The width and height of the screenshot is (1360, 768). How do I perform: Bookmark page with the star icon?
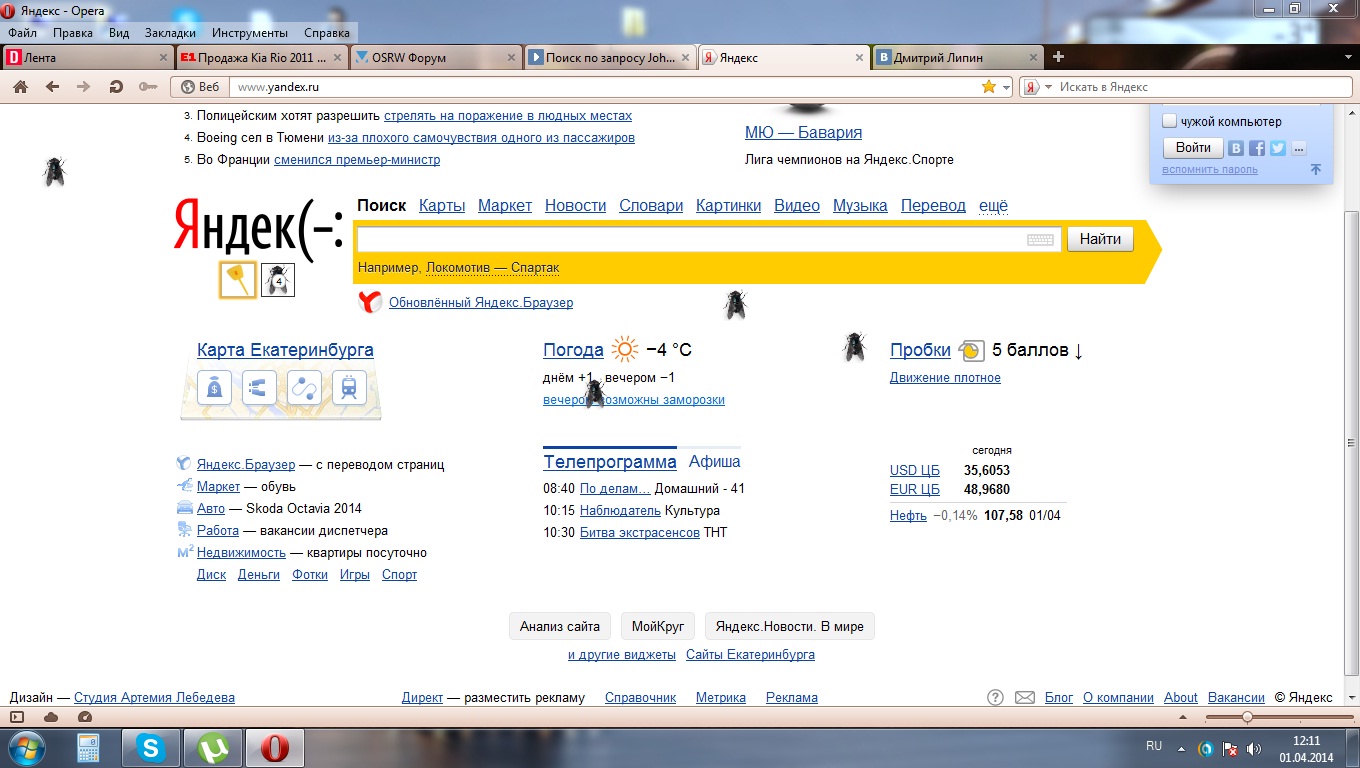[x=989, y=87]
